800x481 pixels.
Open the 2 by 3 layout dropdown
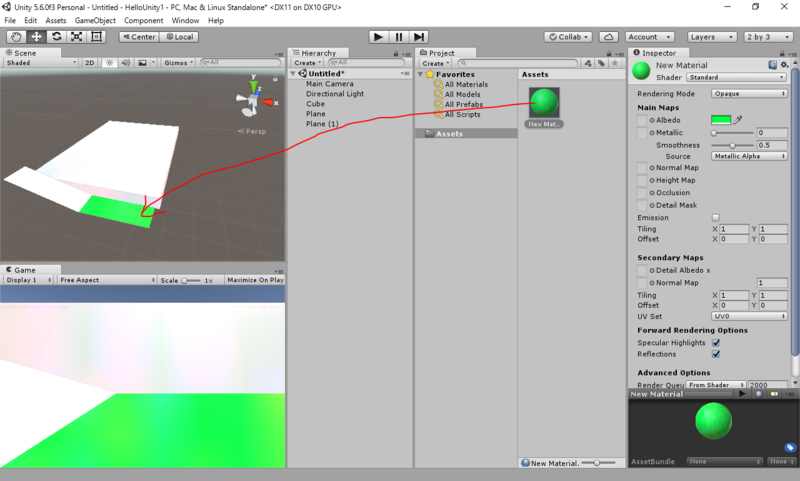(768, 37)
